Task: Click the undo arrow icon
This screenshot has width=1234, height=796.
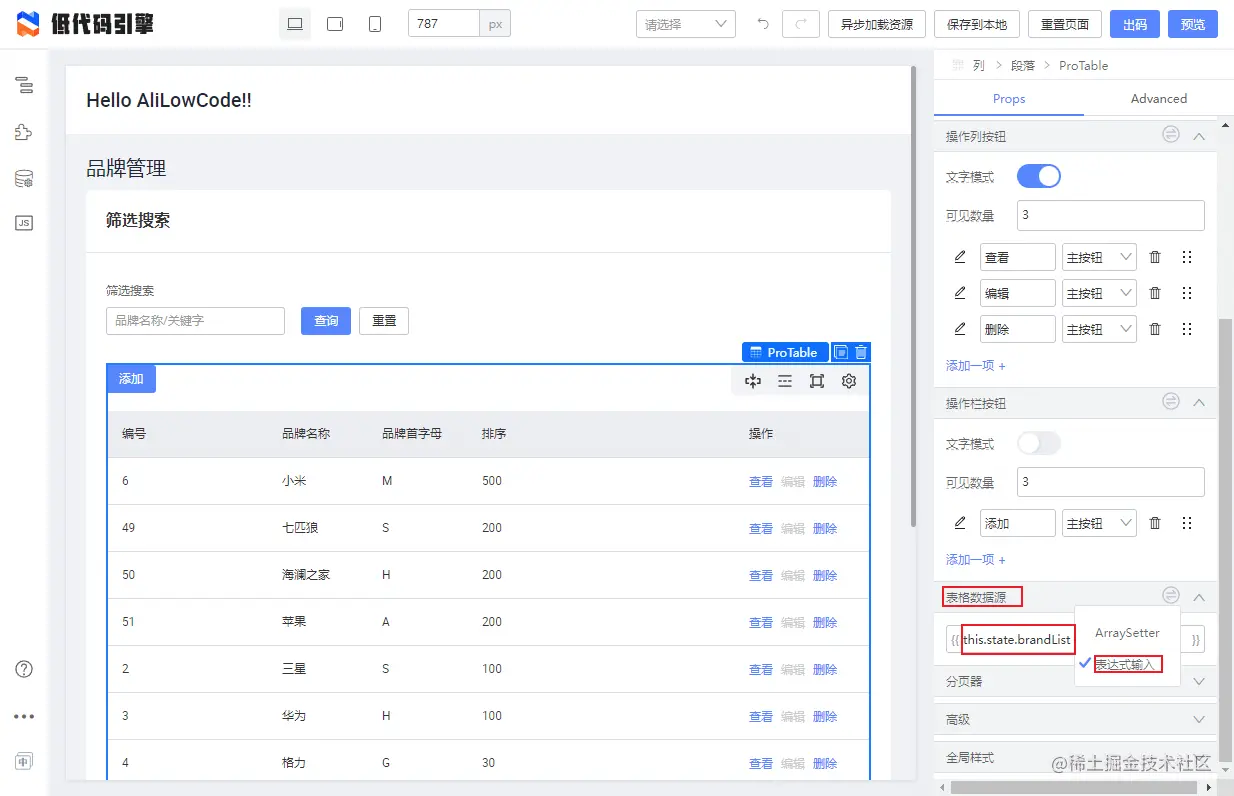Action: coord(763,24)
